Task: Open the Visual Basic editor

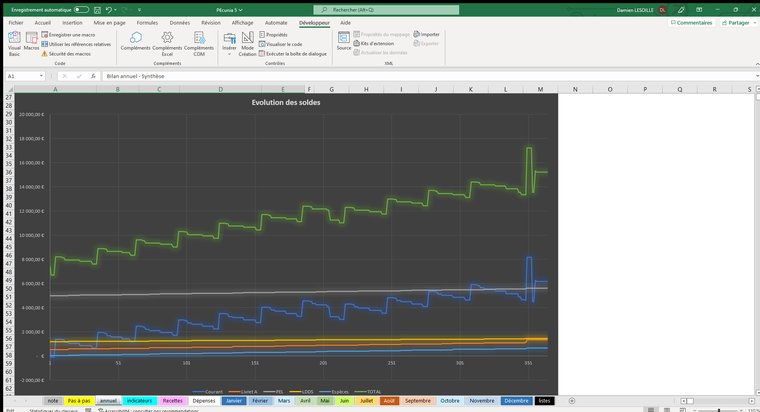Action: tap(14, 42)
